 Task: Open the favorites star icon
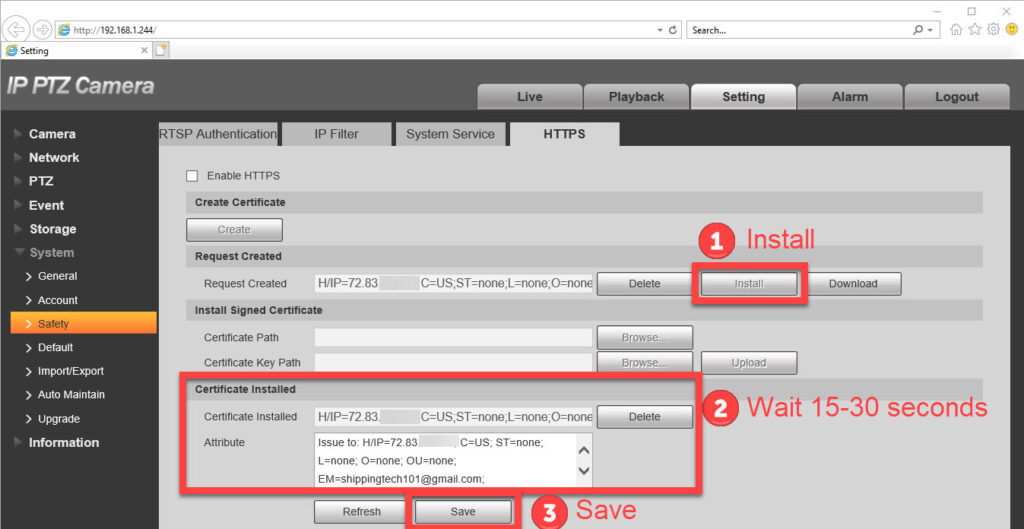click(976, 30)
